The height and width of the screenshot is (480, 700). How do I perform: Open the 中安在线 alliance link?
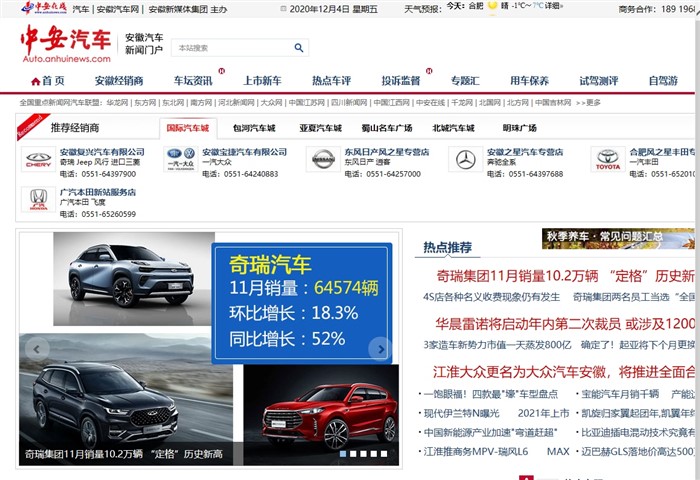coord(430,103)
